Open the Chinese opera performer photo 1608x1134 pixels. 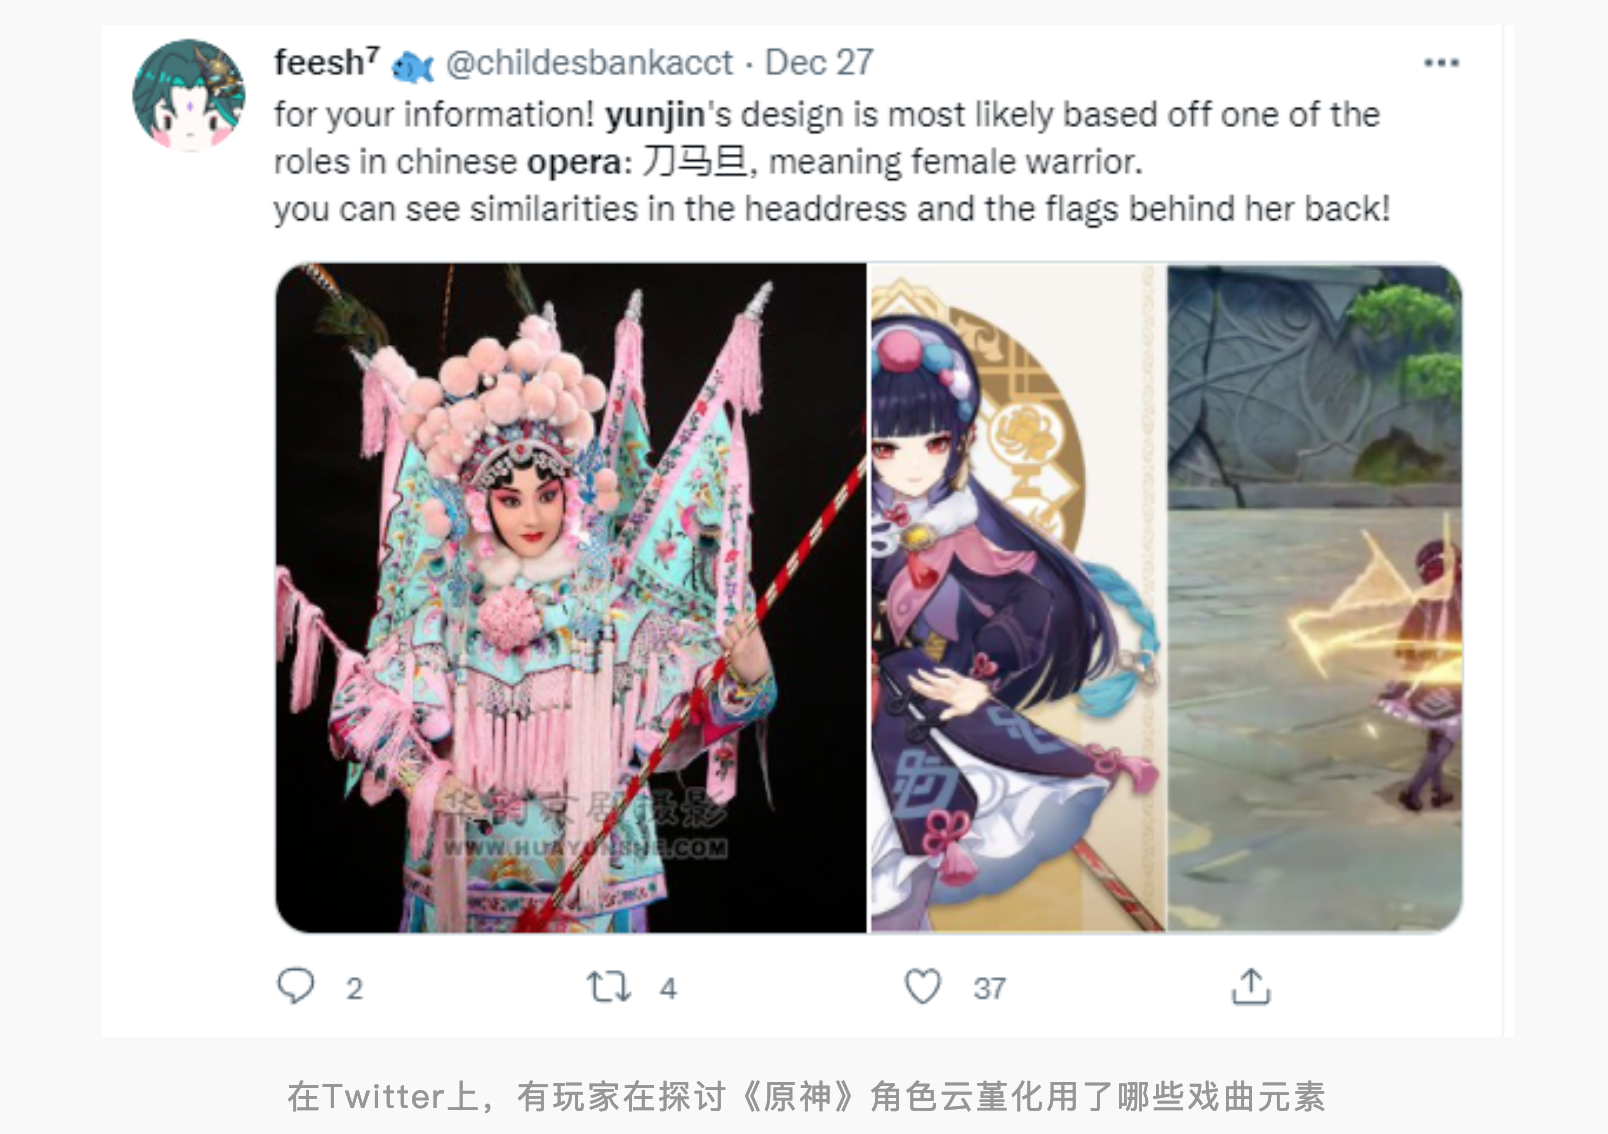coord(571,598)
